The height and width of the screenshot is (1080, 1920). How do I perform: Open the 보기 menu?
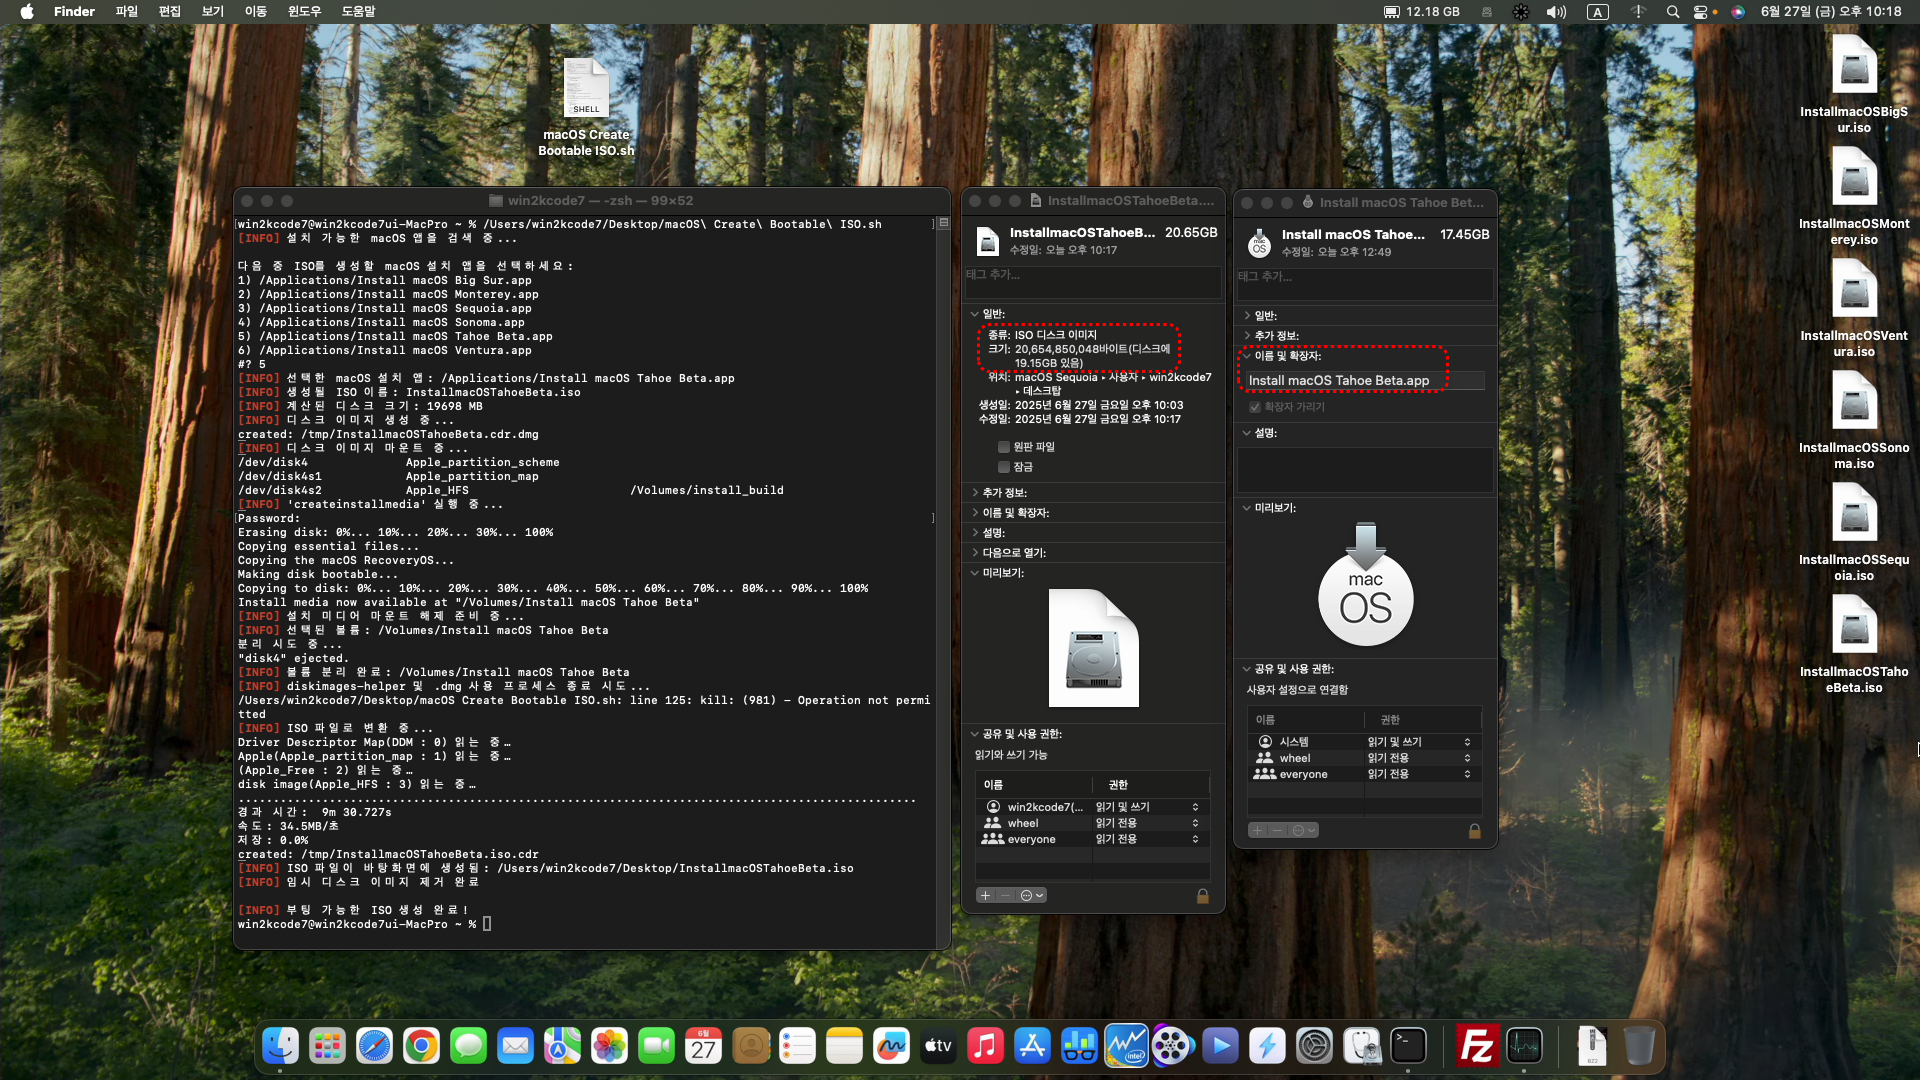click(213, 12)
